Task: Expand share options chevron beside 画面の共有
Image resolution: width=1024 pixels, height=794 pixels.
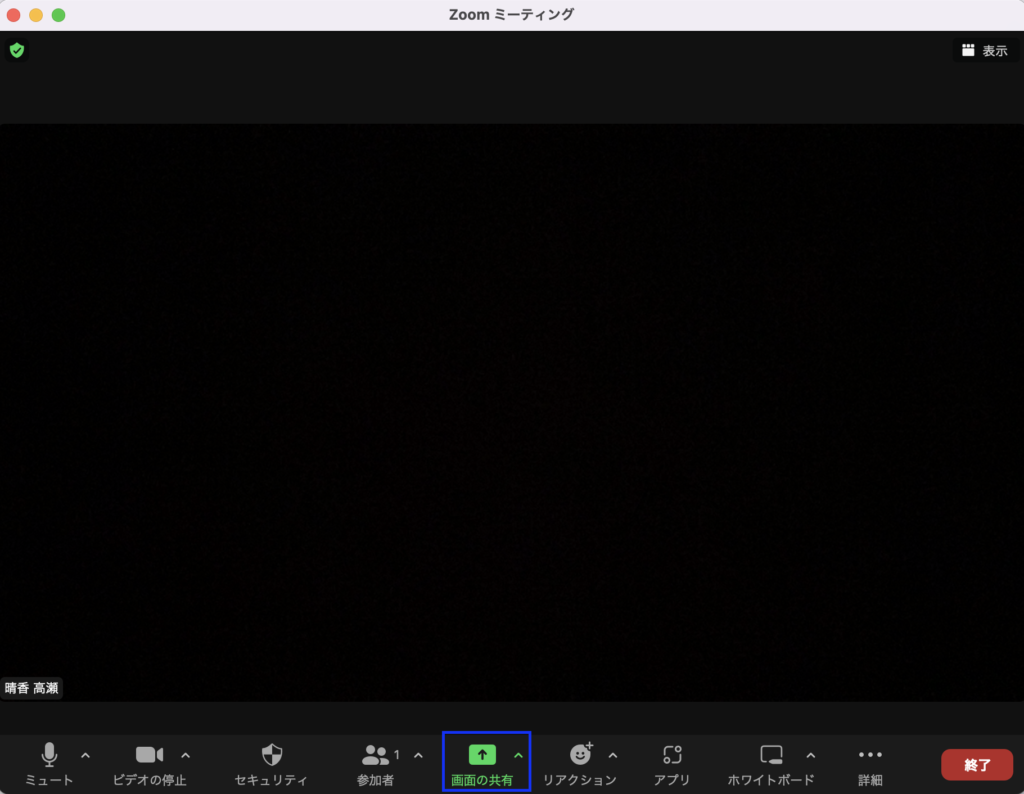Action: pyautogui.click(x=518, y=755)
